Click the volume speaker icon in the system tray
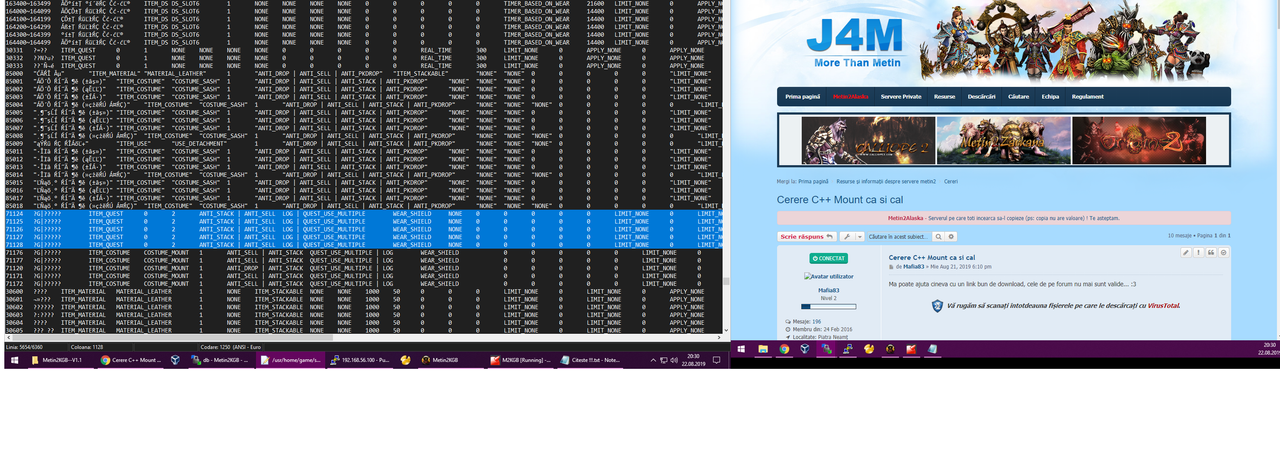The image size is (1280, 454). click(673, 360)
